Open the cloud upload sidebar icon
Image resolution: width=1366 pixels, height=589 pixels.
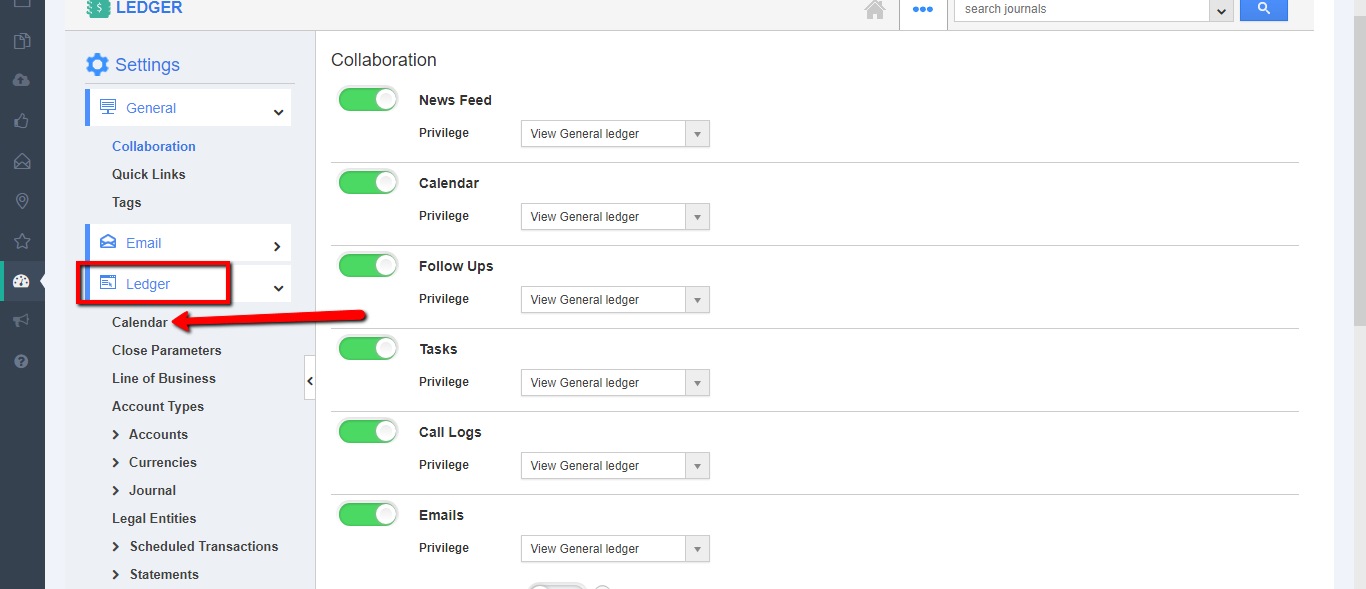(22, 81)
